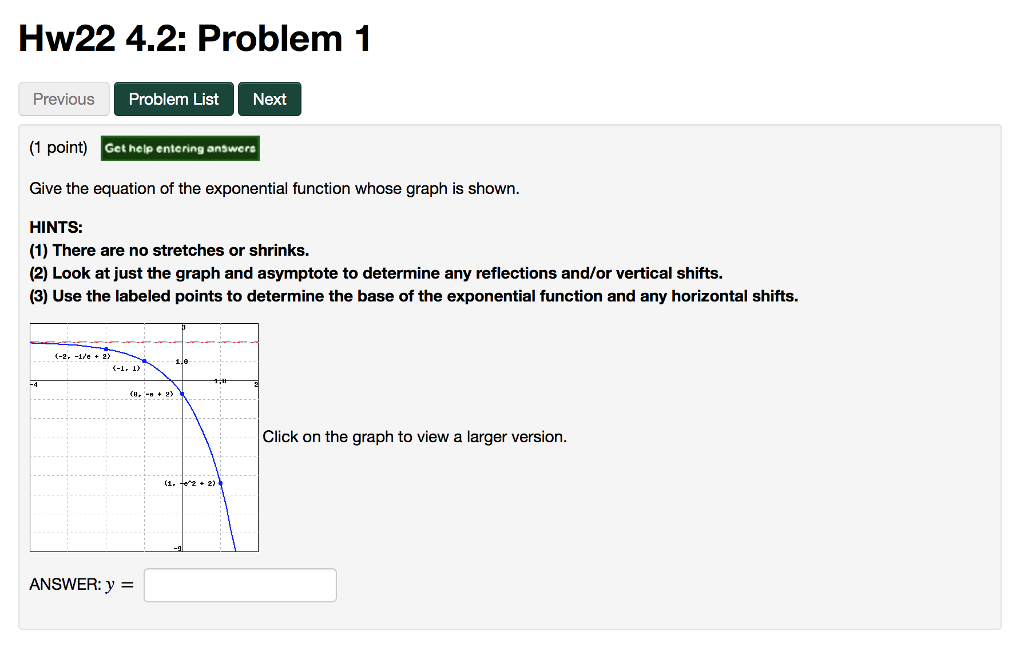Click the point labeled (-2, -1/e + 2)
This screenshot has width=1024, height=651.
[x=106, y=348]
